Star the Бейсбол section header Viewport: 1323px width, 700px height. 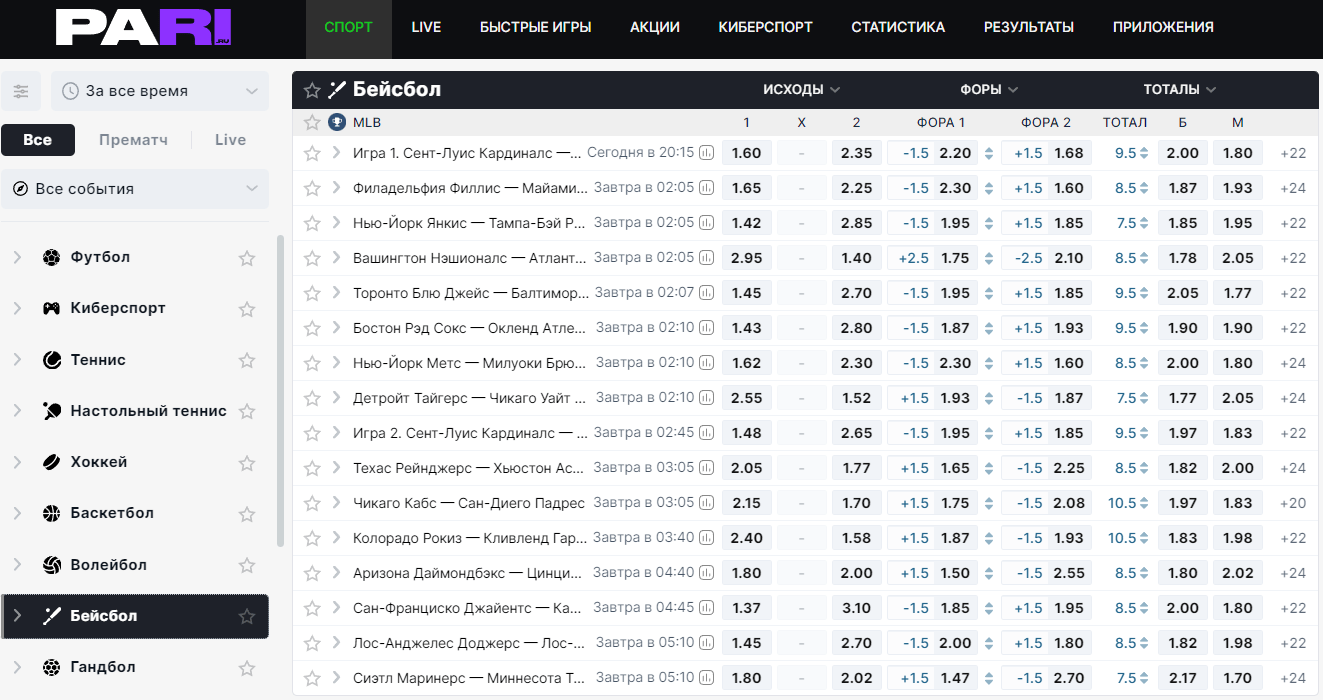[x=312, y=90]
